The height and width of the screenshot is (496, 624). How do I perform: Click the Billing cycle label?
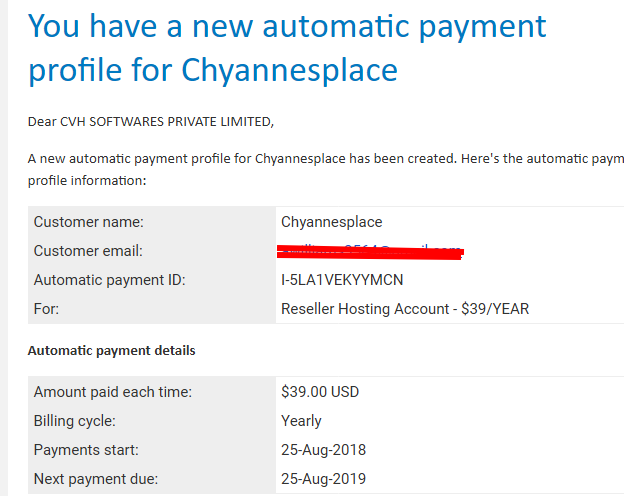(75, 421)
